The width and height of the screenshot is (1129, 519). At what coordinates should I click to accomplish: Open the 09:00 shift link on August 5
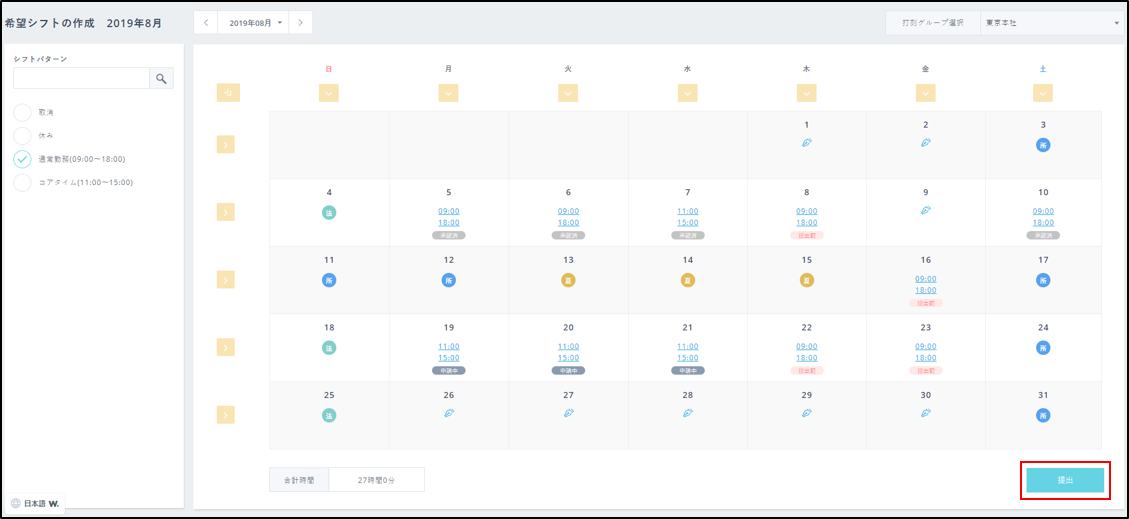(448, 211)
